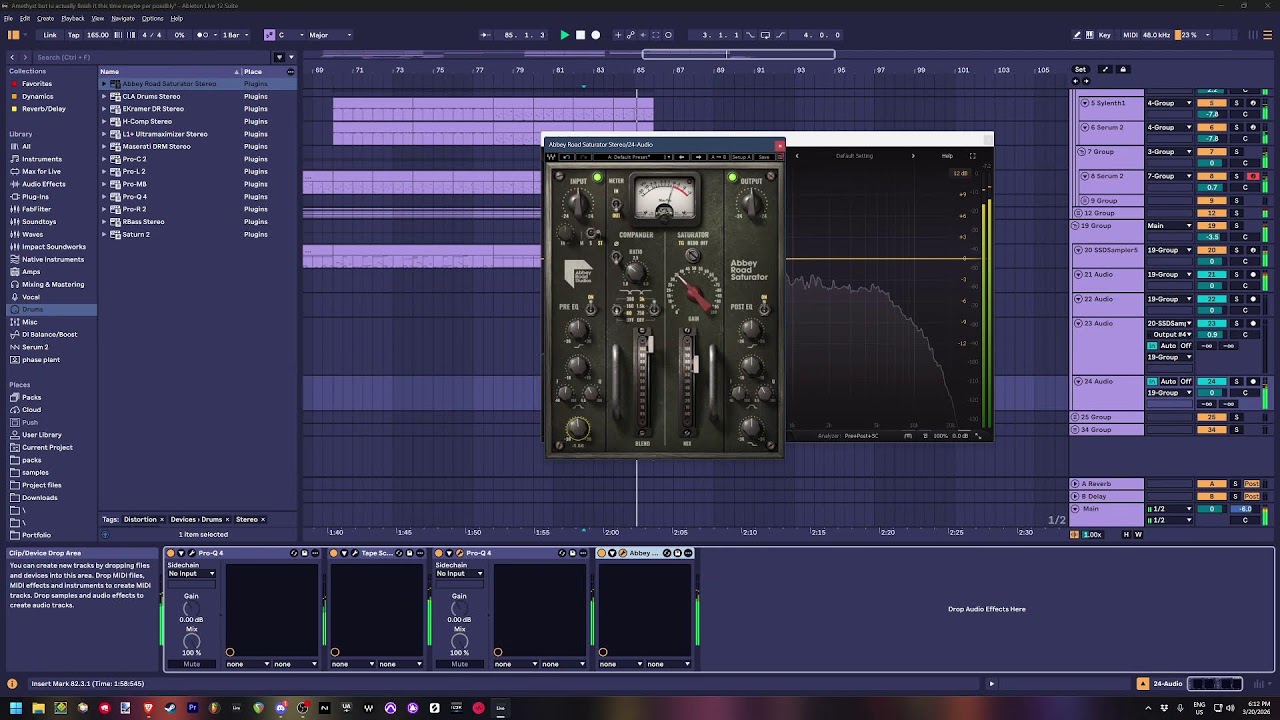
Task: Expand CLA Drums Stereo plugin entry
Action: [104, 96]
